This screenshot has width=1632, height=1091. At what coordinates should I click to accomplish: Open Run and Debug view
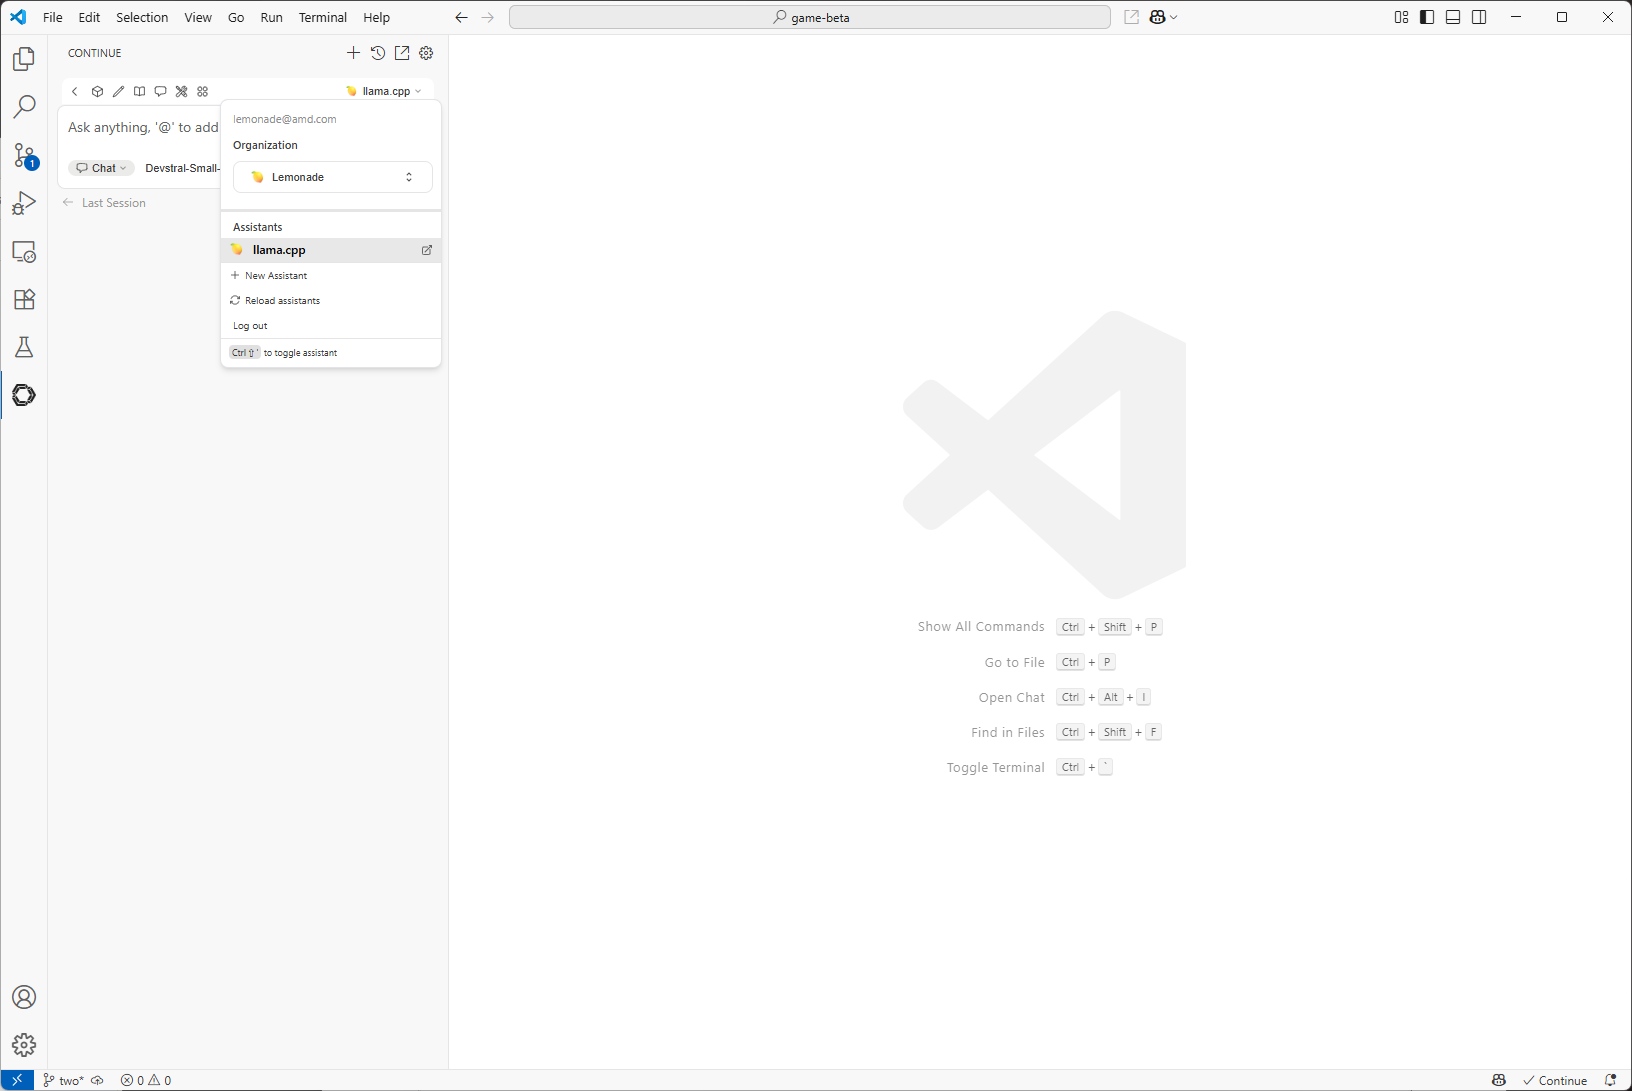point(24,203)
